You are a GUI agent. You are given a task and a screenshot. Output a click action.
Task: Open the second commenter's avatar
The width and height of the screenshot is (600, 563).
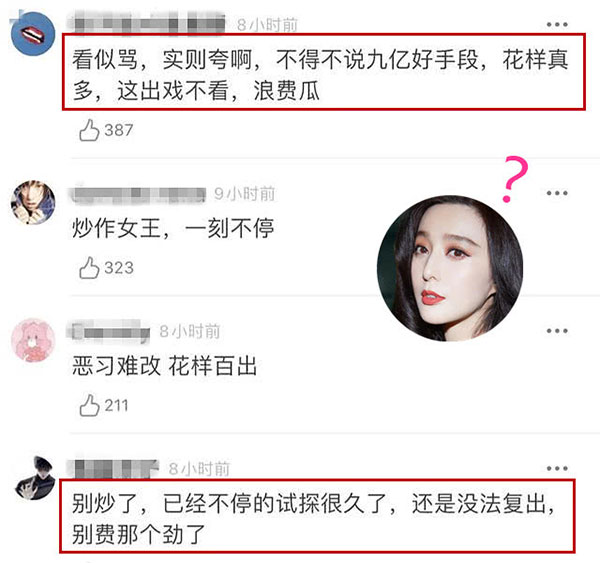pyautogui.click(x=33, y=202)
